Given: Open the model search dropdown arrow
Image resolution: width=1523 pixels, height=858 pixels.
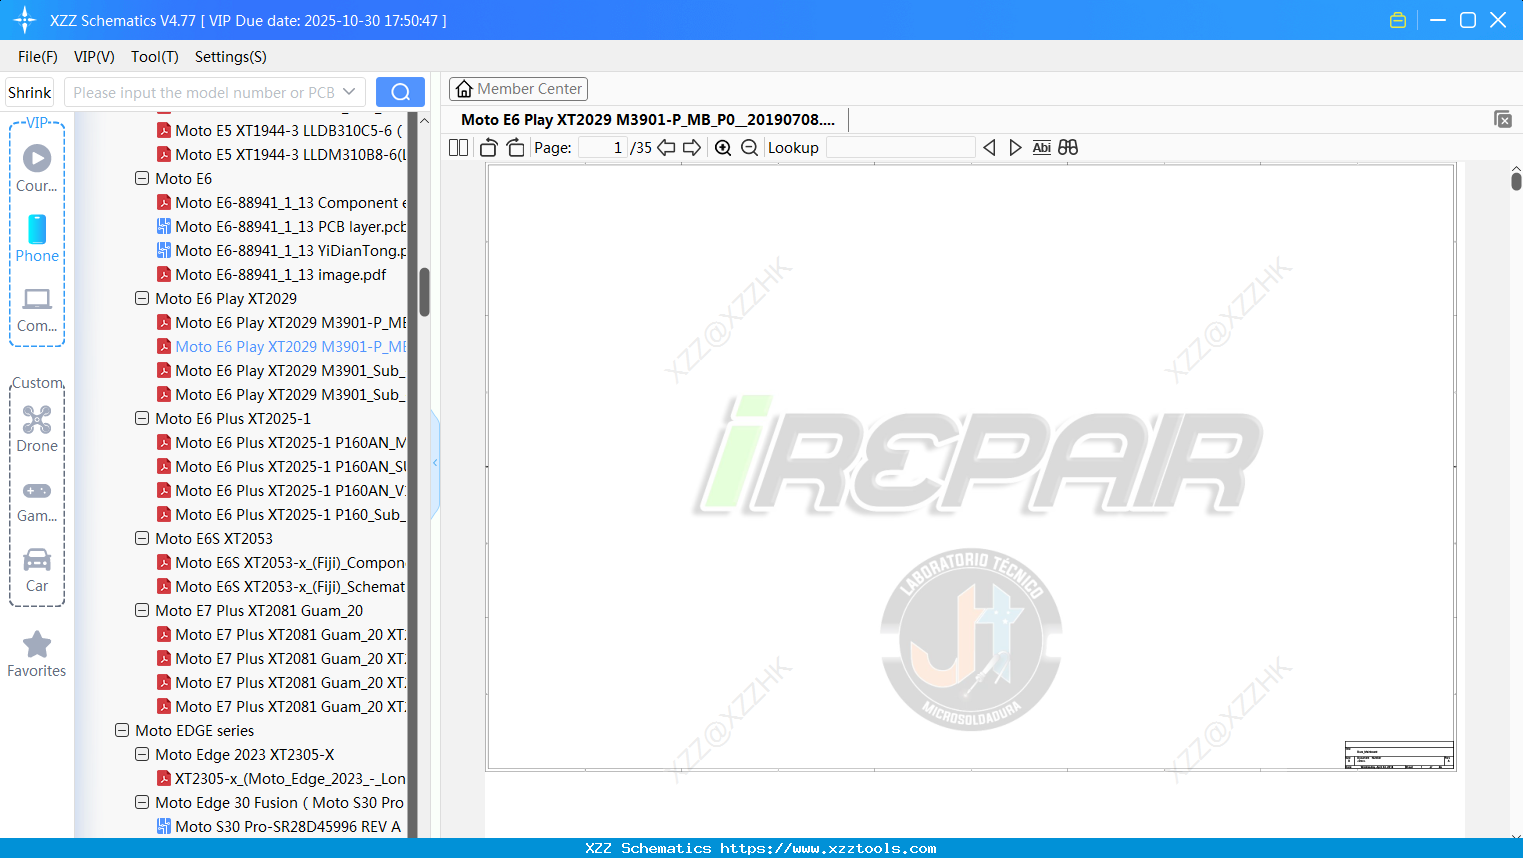Looking at the screenshot, I should (349, 92).
